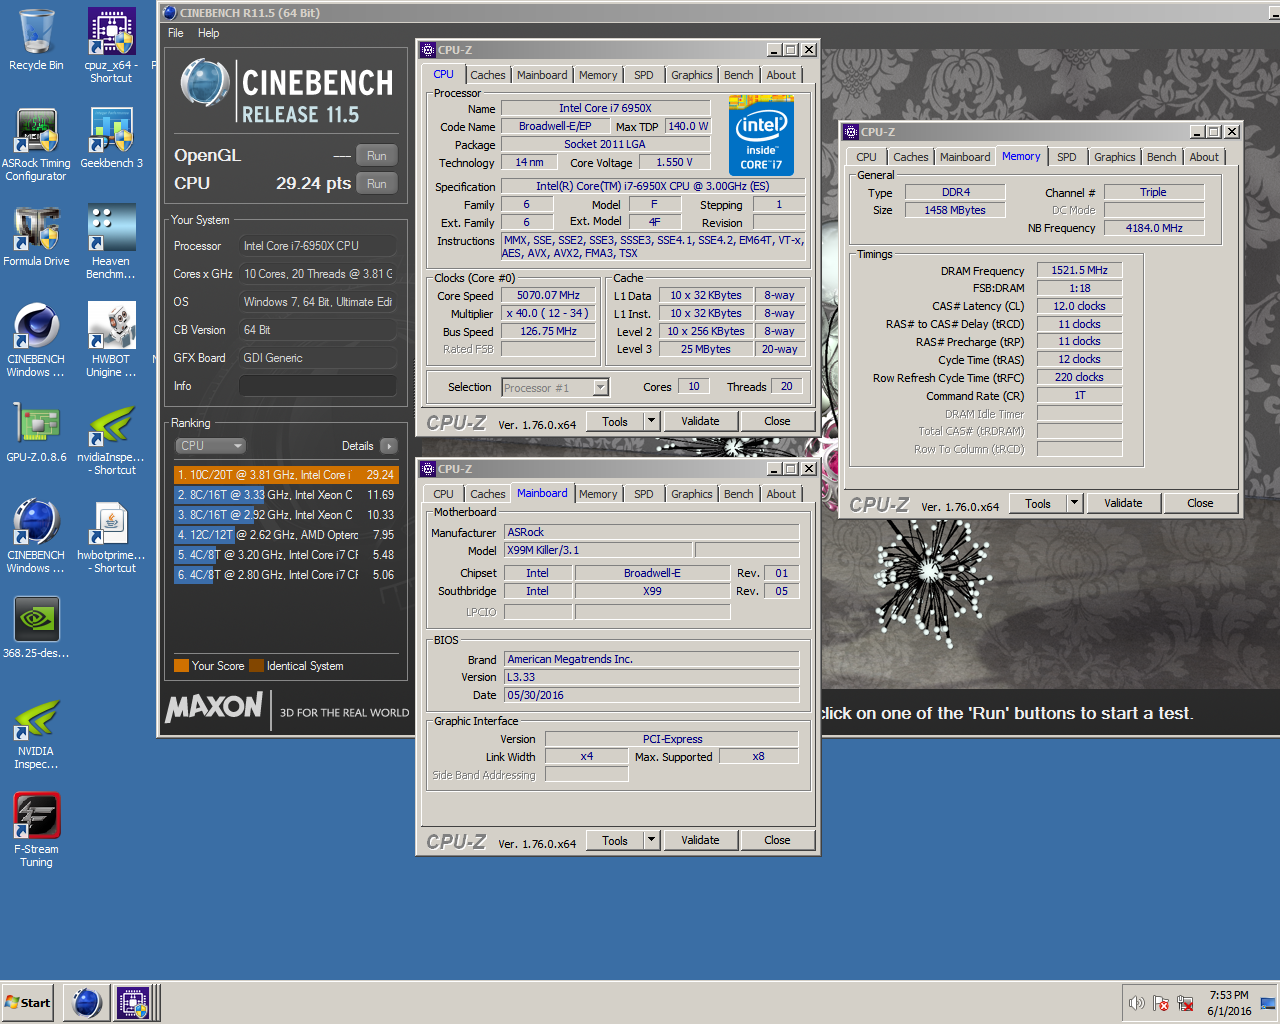This screenshot has width=1280, height=1024.
Task: Open the Cinebench File menu
Action: click(176, 33)
